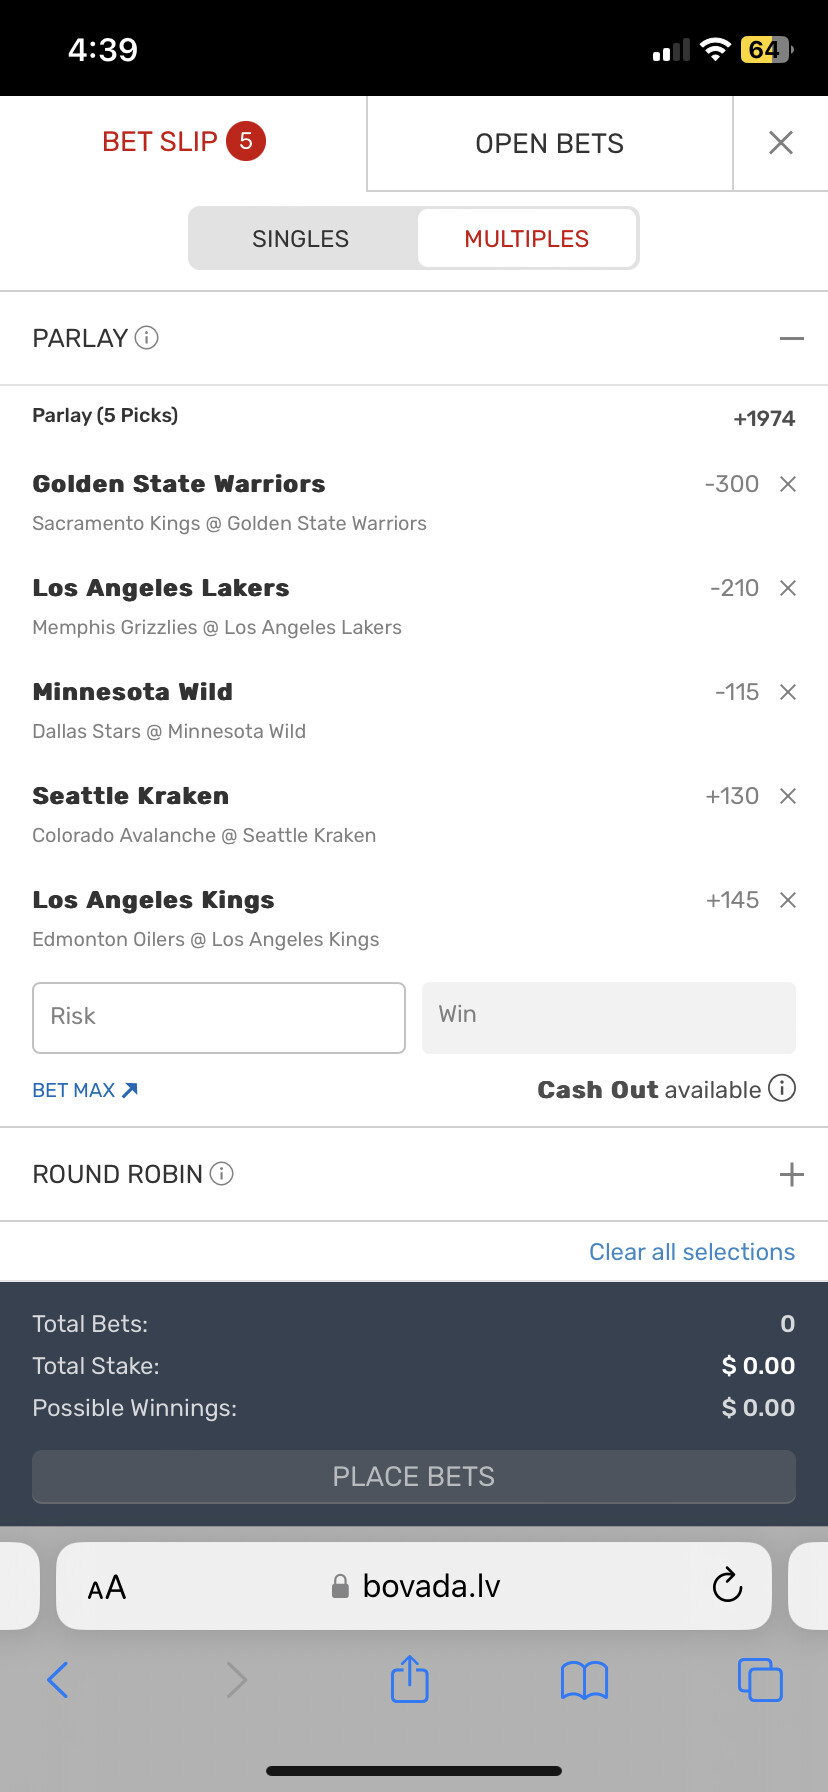This screenshot has height=1792, width=828.
Task: Tap the Bet Max link
Action: 85,1090
